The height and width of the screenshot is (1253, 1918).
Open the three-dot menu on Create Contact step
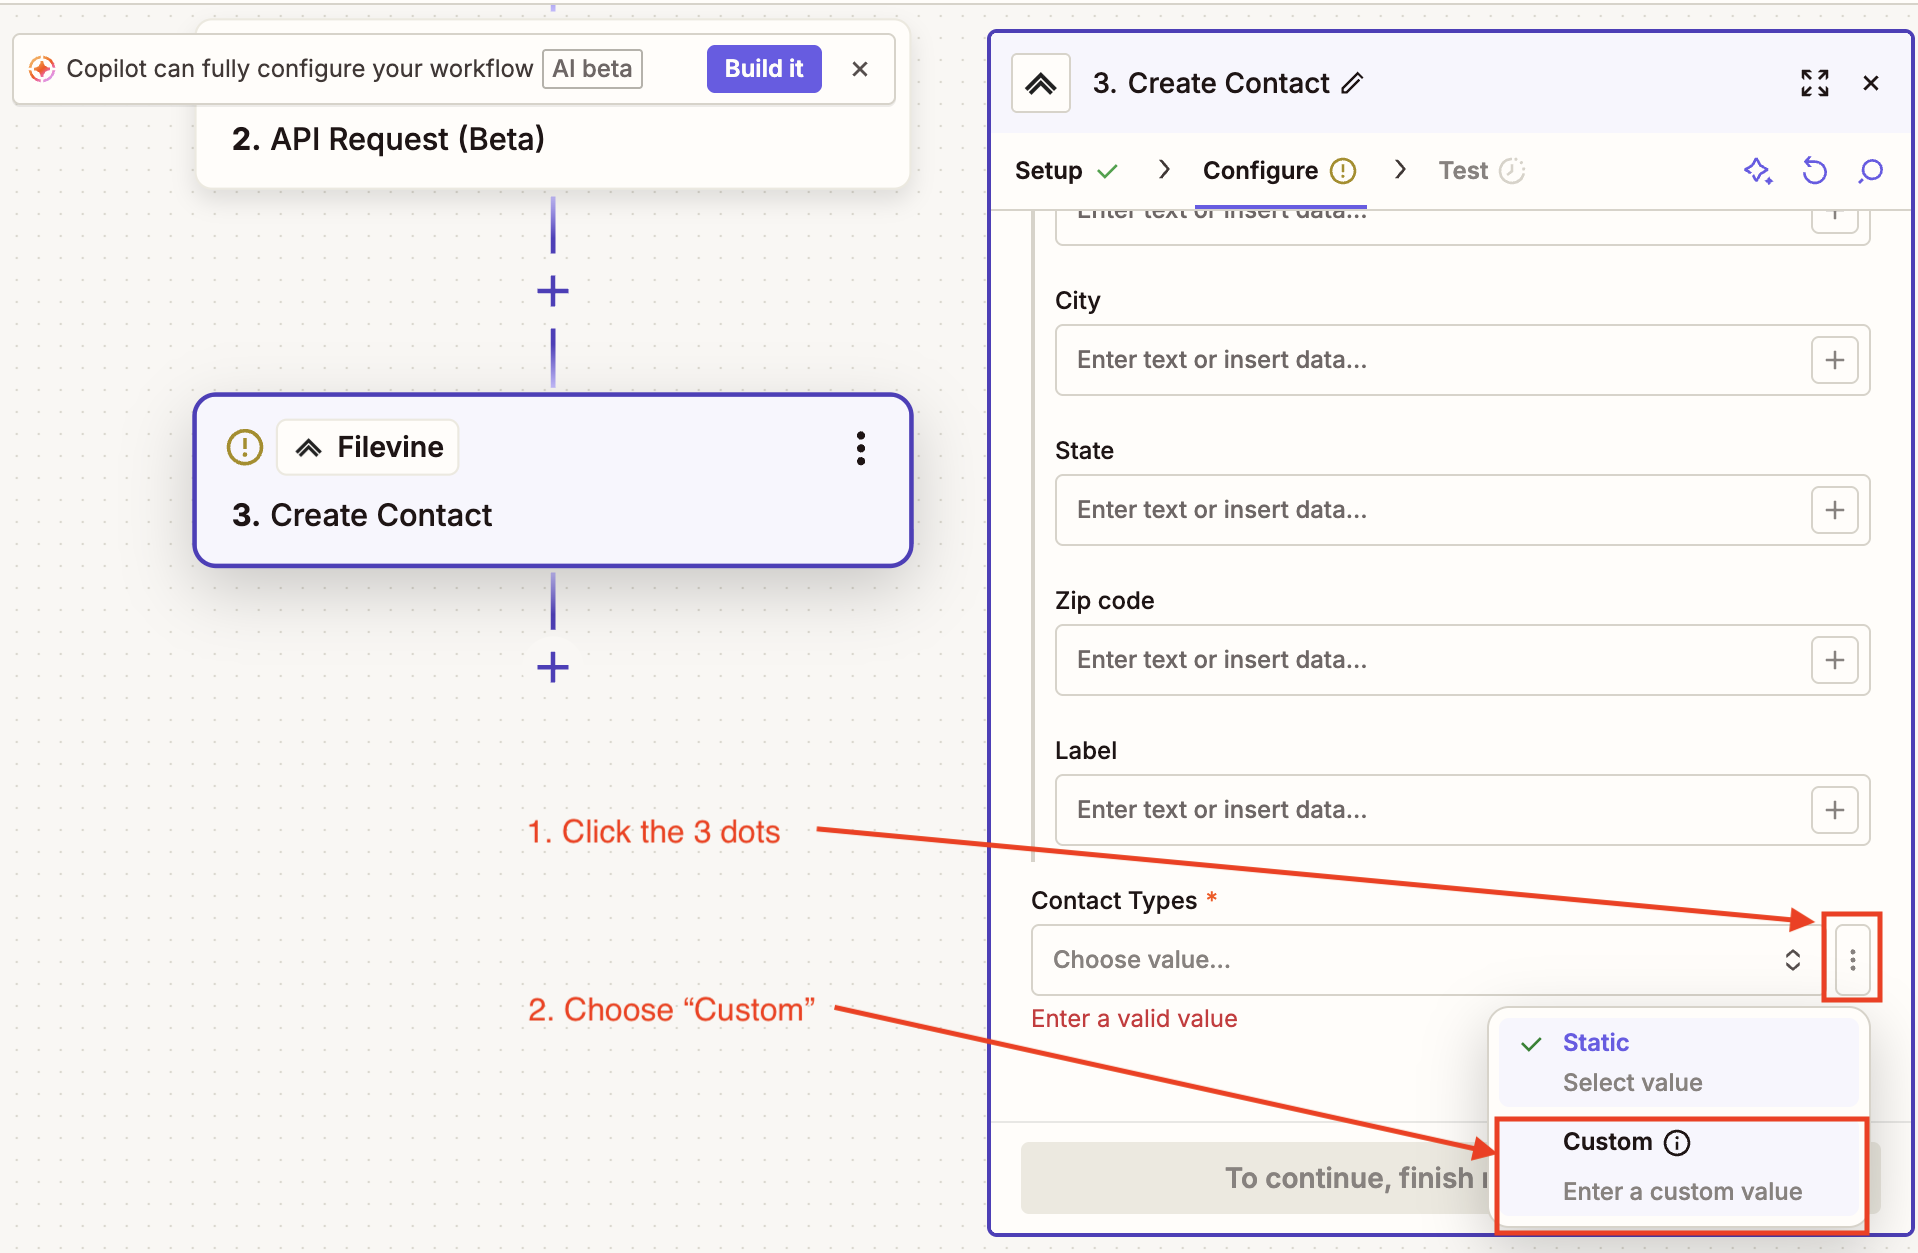tap(861, 448)
